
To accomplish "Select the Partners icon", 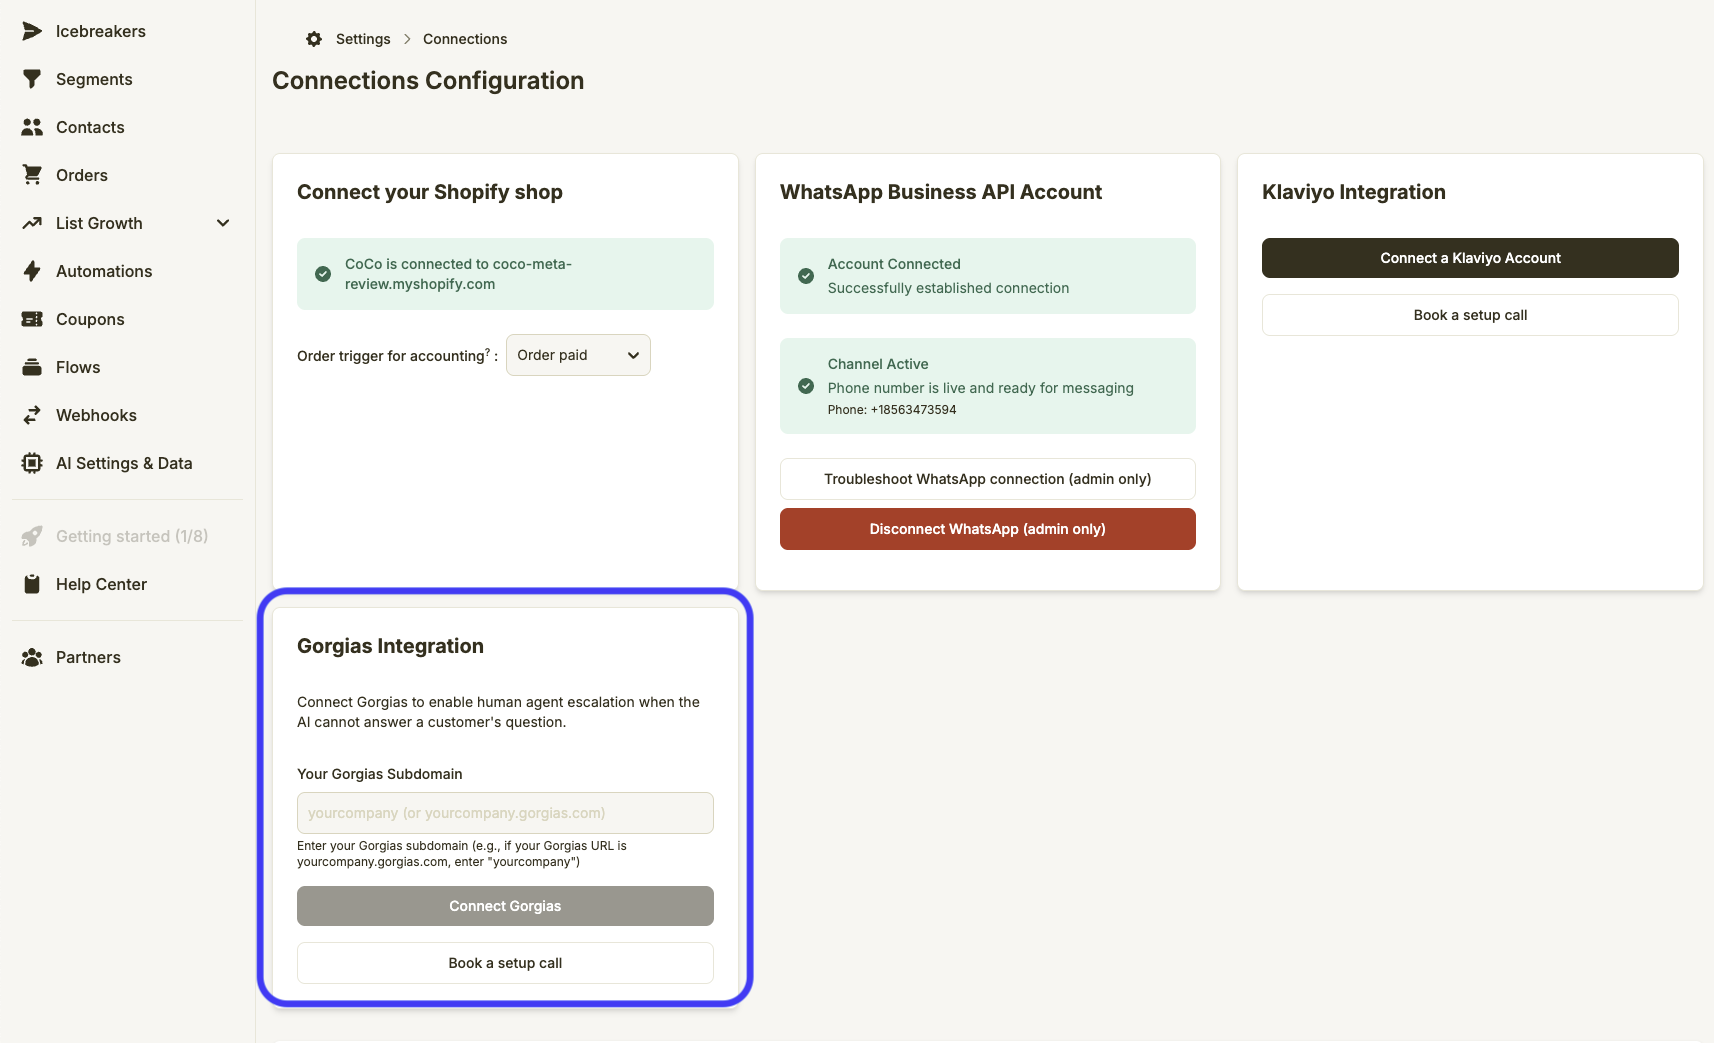I will pyautogui.click(x=33, y=657).
